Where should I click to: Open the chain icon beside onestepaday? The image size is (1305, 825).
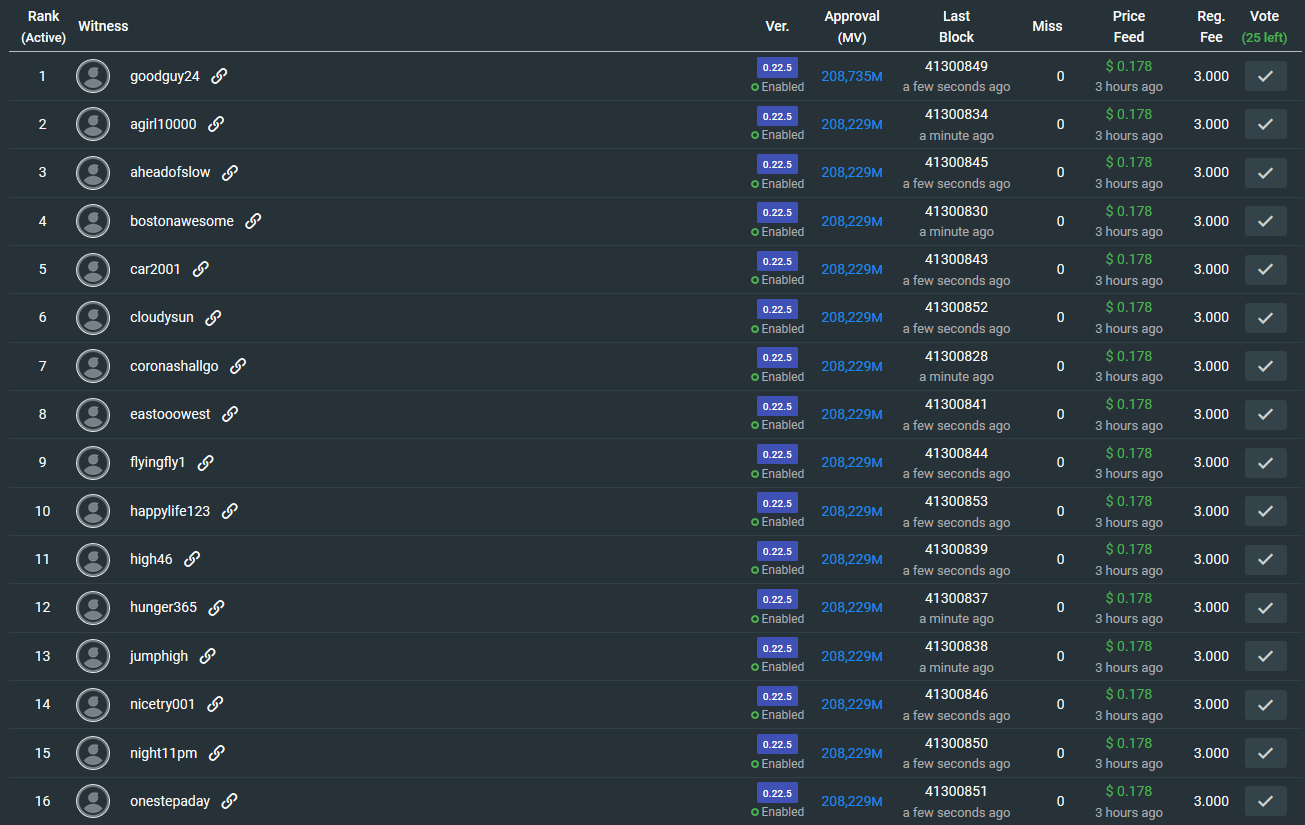[229, 801]
